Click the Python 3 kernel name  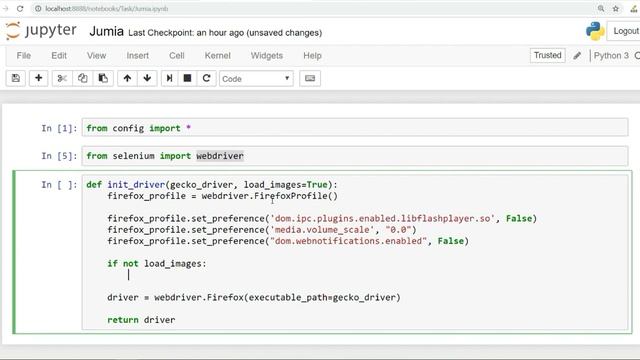611,56
